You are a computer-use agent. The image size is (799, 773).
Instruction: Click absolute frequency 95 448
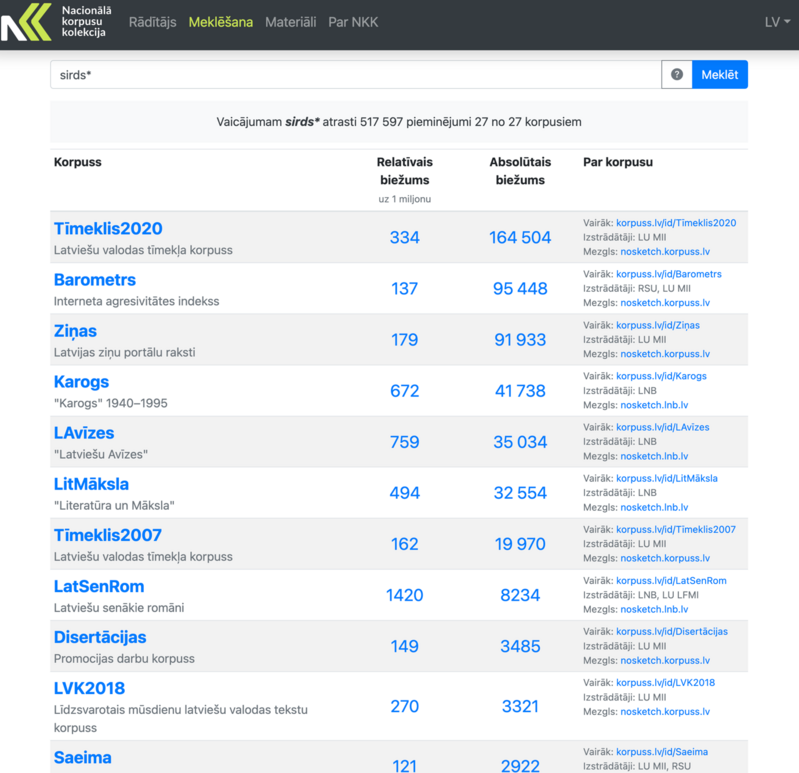click(x=520, y=288)
